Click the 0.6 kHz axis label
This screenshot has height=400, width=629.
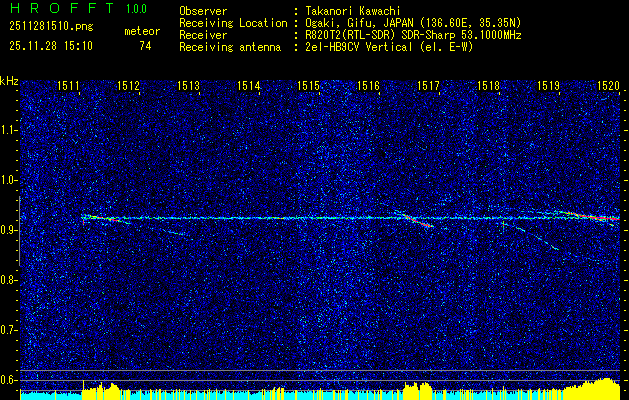pos(8,380)
